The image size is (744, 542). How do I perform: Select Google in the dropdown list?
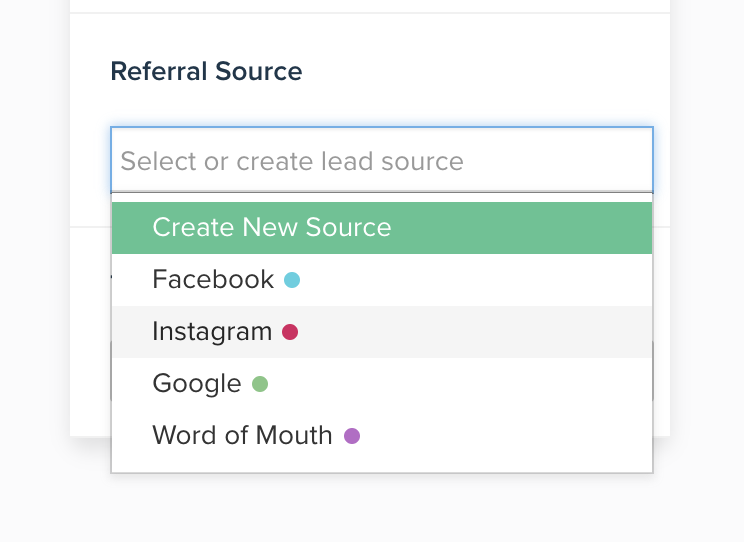point(381,384)
